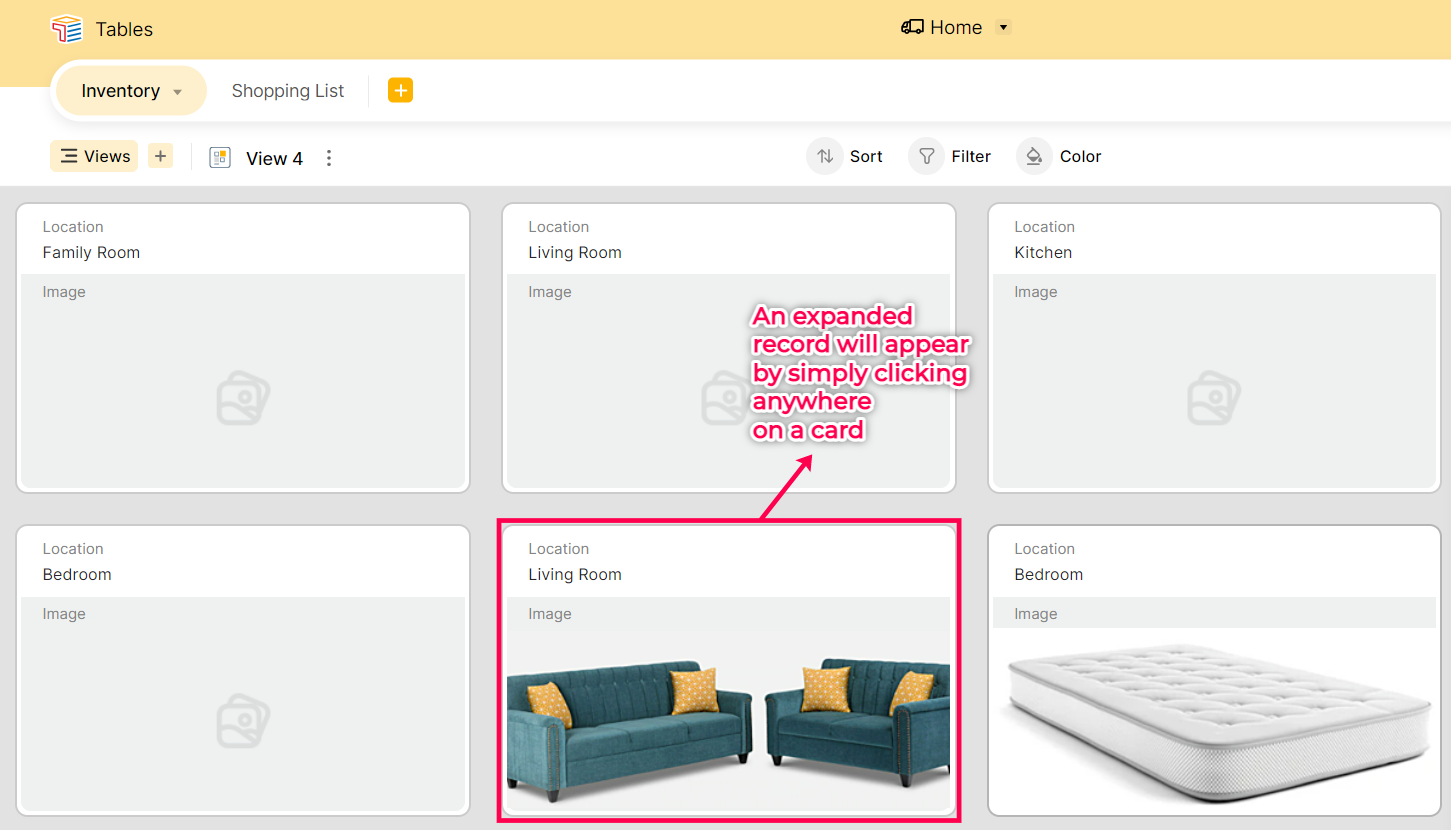Click the Color paint bucket icon
The height and width of the screenshot is (830, 1451).
pos(1034,156)
